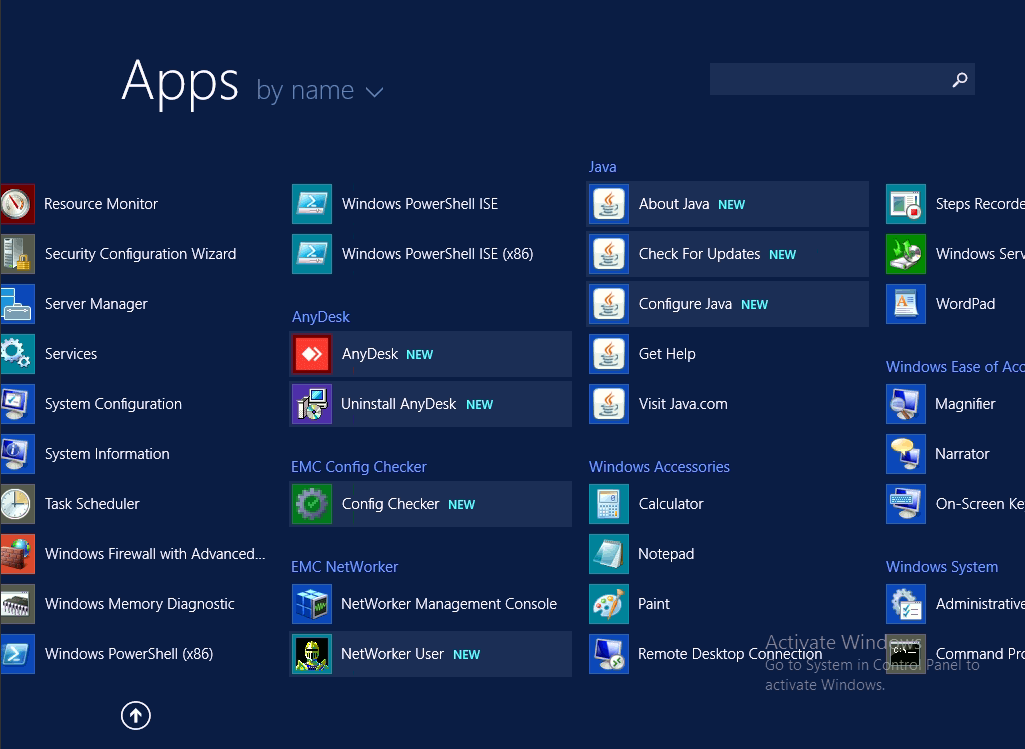
Task: Open the Paint application icon
Action: [609, 604]
